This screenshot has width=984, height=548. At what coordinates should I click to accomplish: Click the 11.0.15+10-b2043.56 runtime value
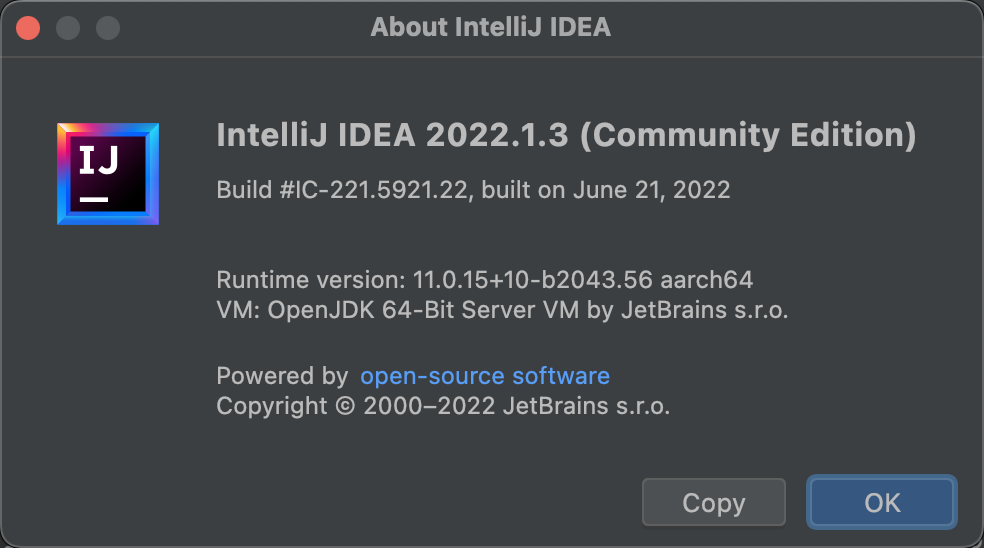click(x=532, y=280)
